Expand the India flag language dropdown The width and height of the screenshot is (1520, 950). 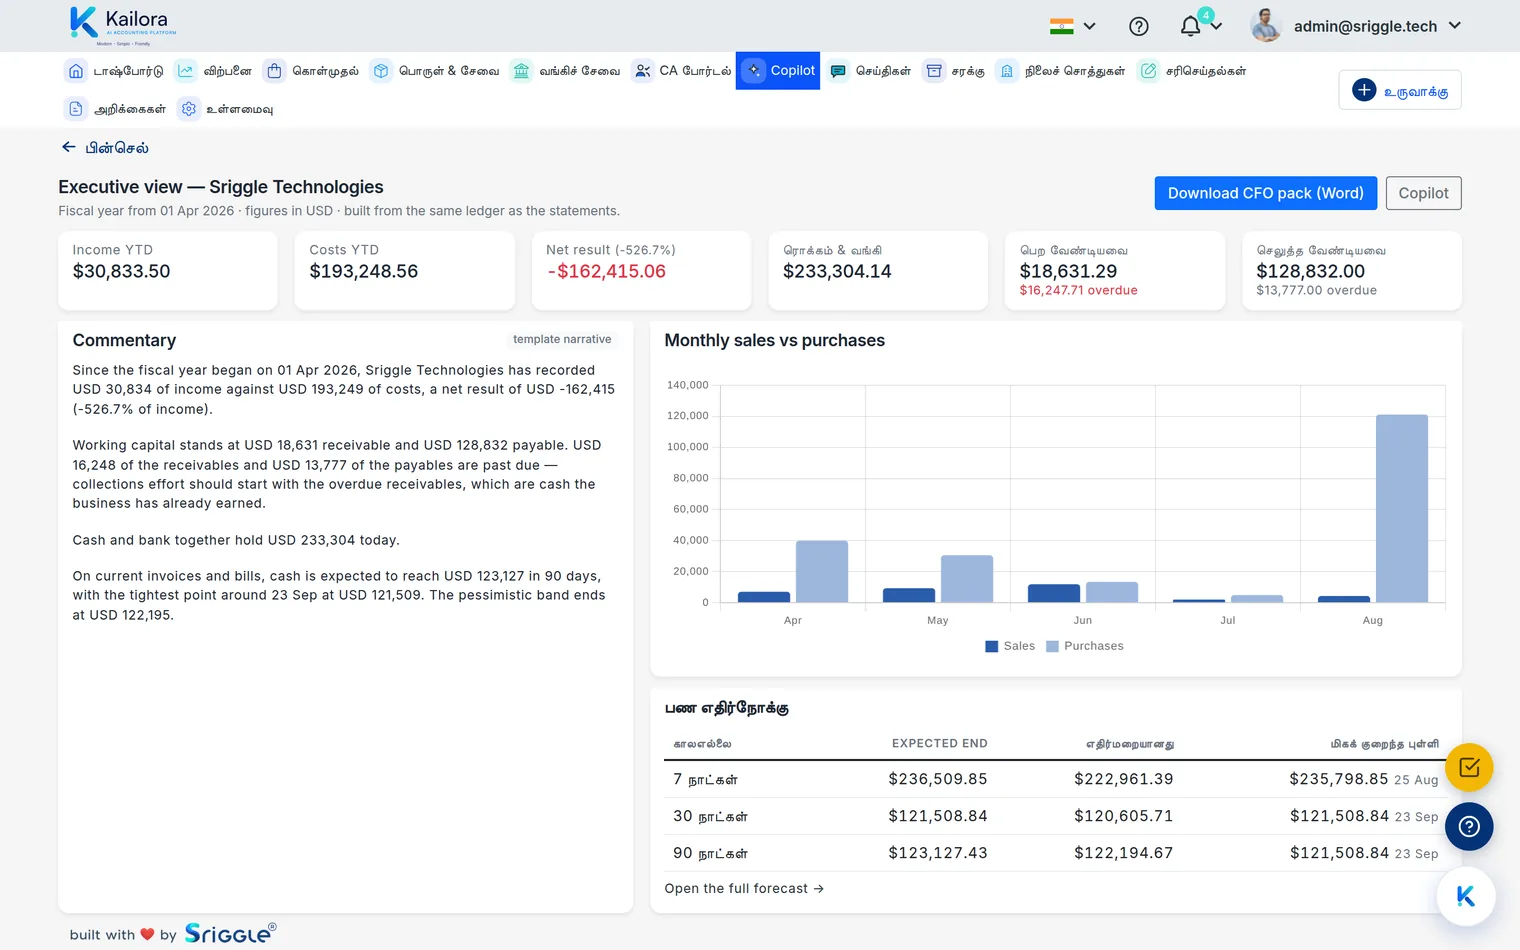(1073, 27)
